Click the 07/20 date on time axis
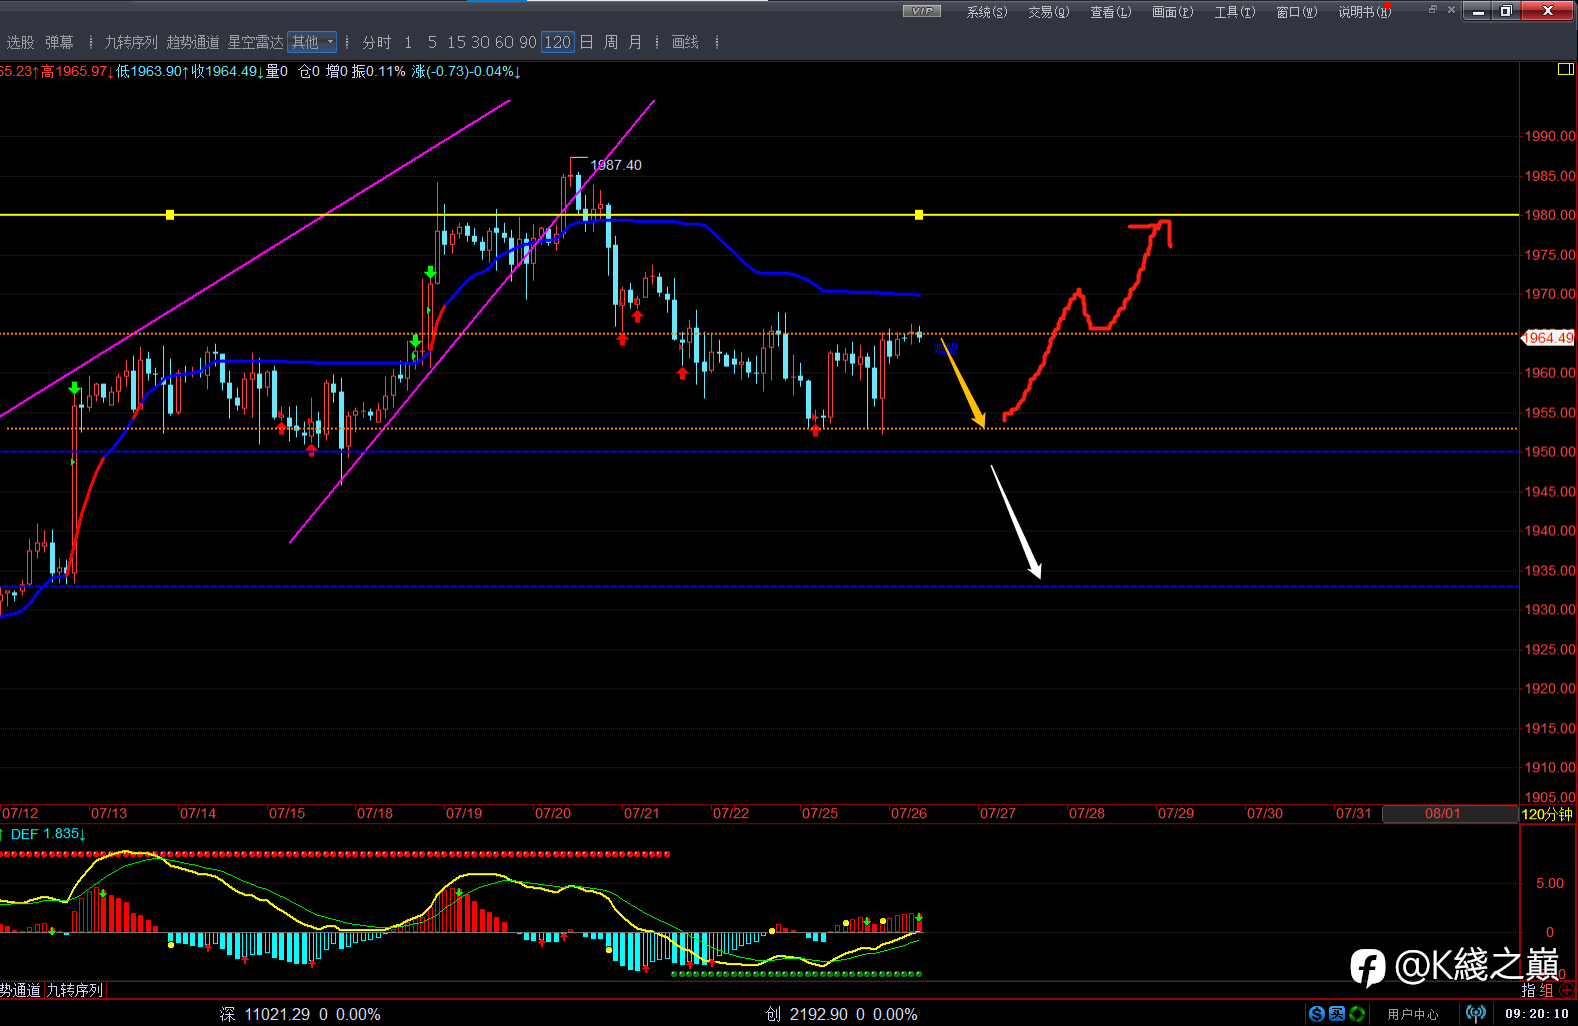 pyautogui.click(x=553, y=814)
